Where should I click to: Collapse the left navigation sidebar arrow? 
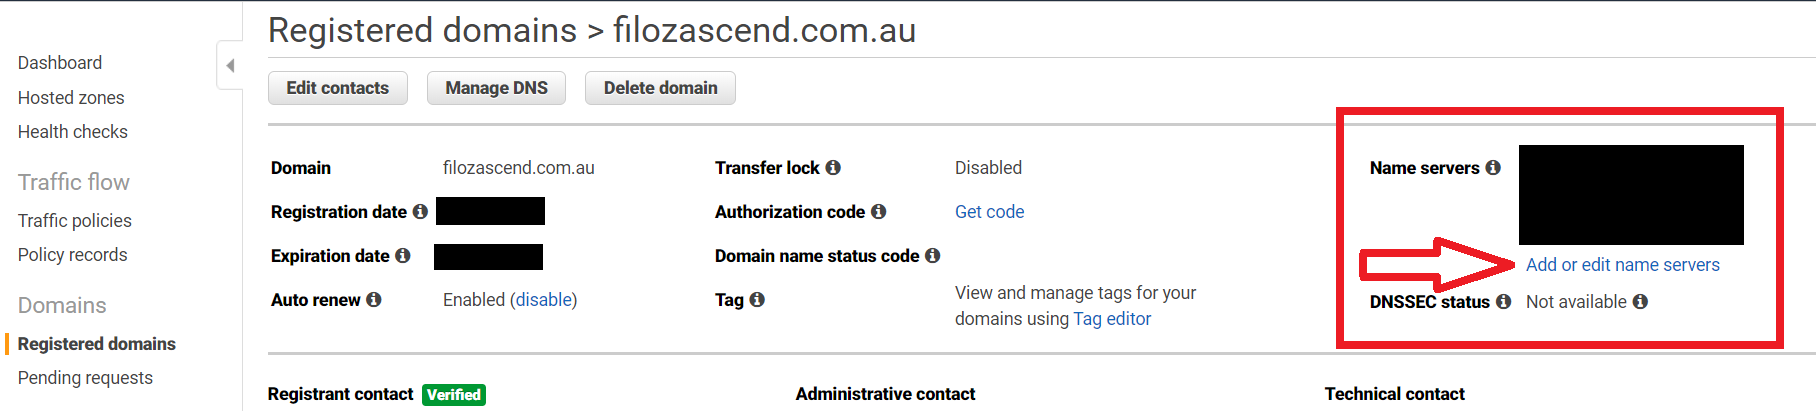(x=230, y=66)
